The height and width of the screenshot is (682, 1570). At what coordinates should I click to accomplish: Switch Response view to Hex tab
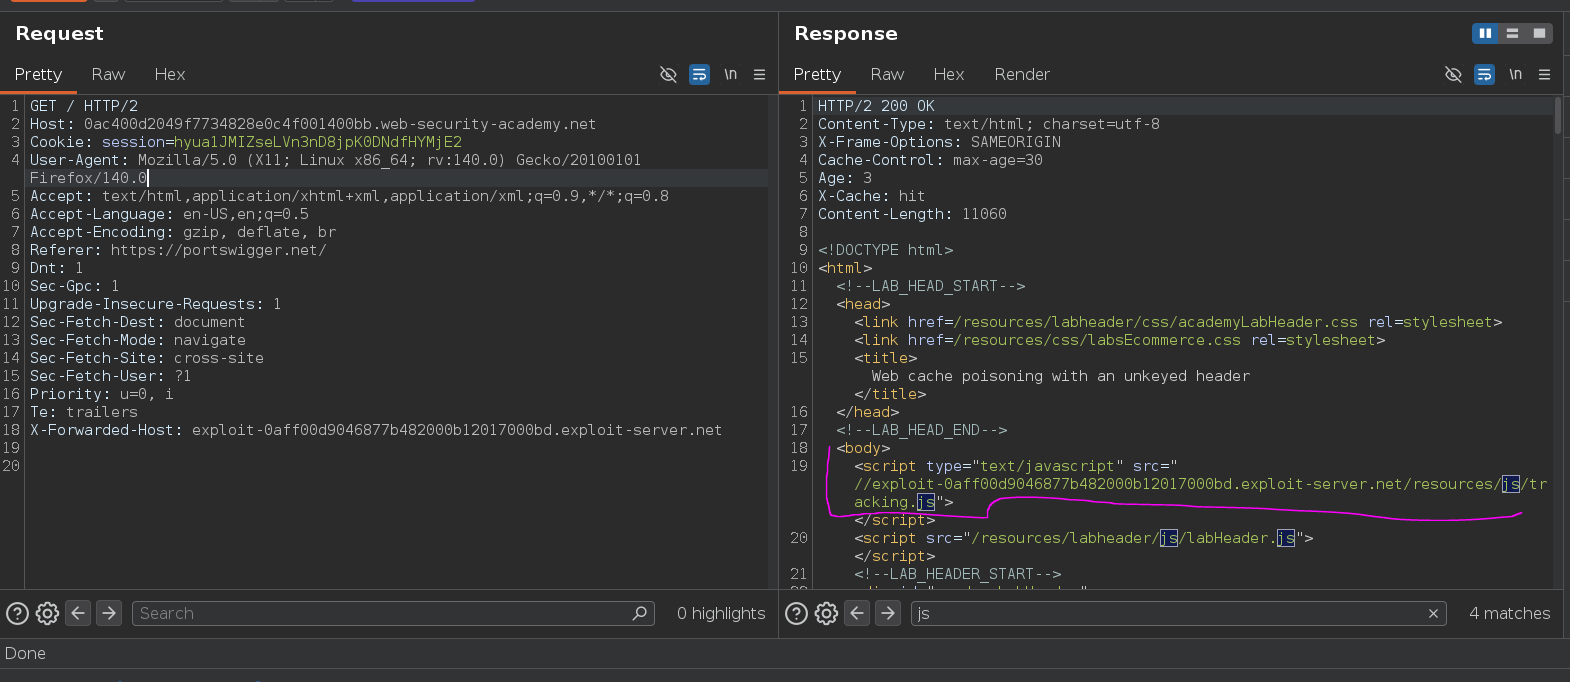[949, 74]
